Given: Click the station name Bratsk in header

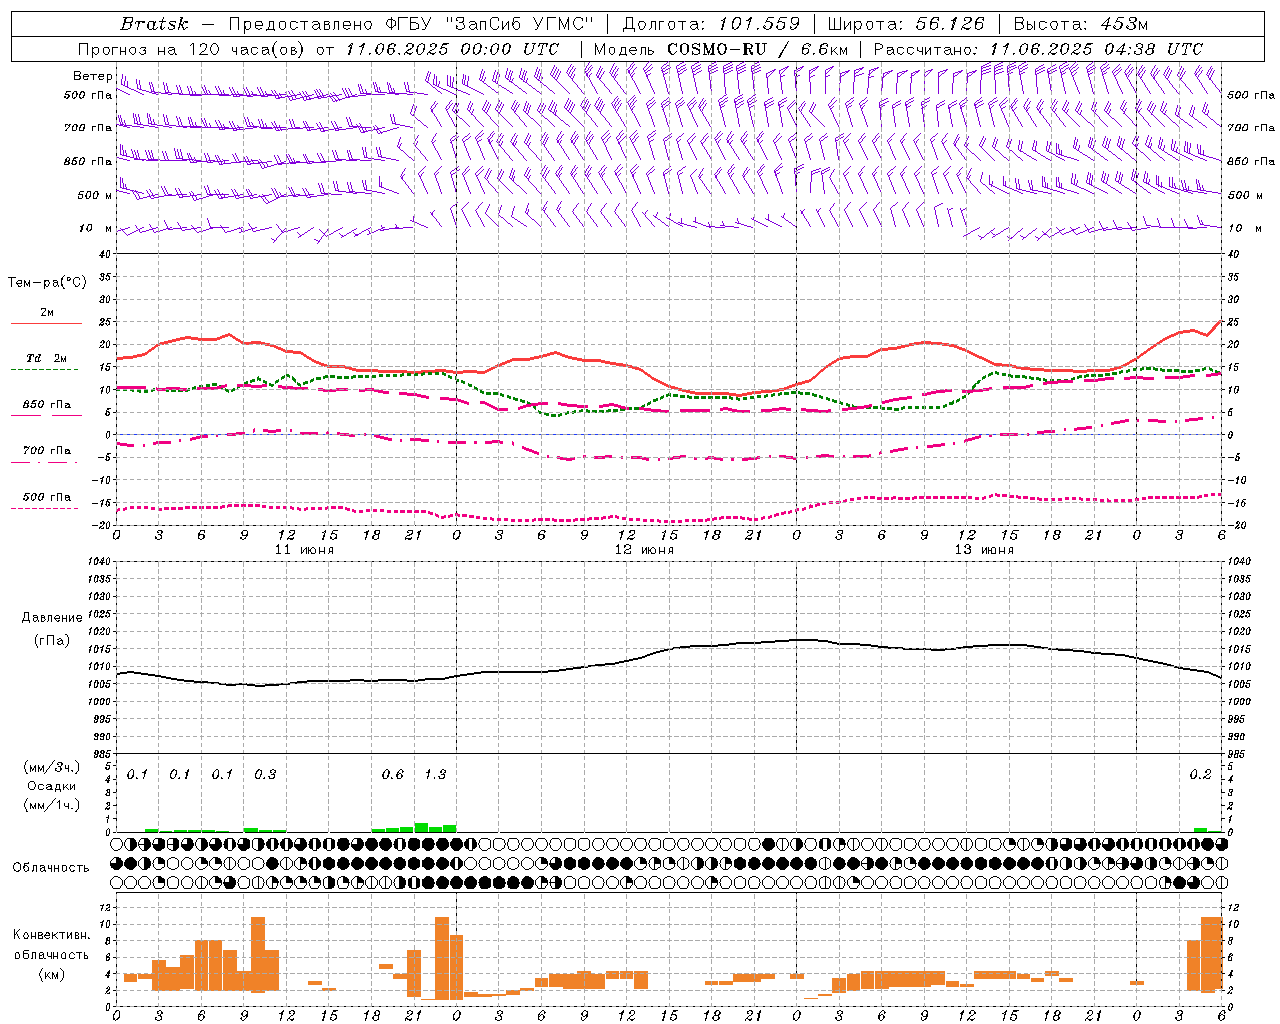Looking at the screenshot, I should (x=154, y=24).
